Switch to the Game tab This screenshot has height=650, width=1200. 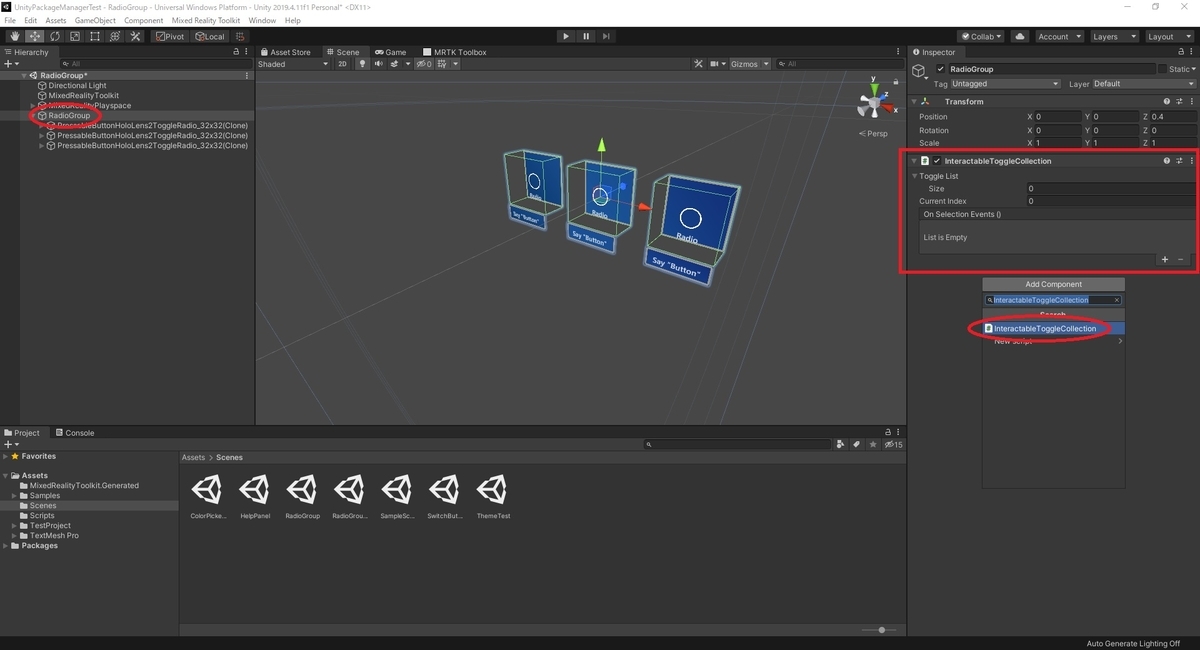(x=390, y=52)
